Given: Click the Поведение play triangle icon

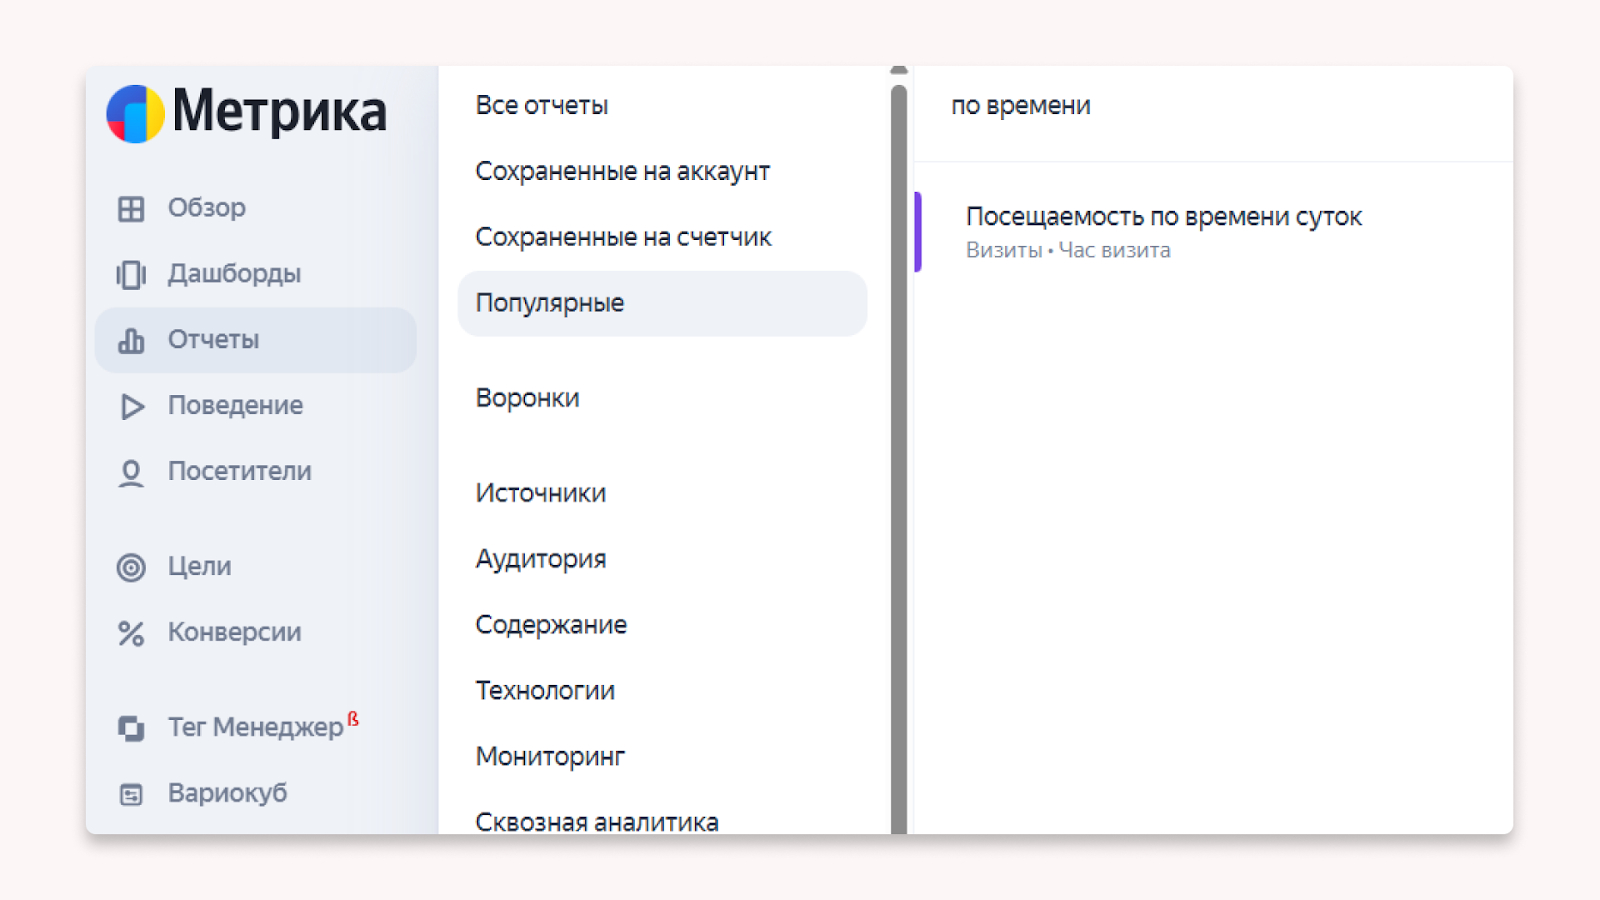Looking at the screenshot, I should (x=131, y=406).
